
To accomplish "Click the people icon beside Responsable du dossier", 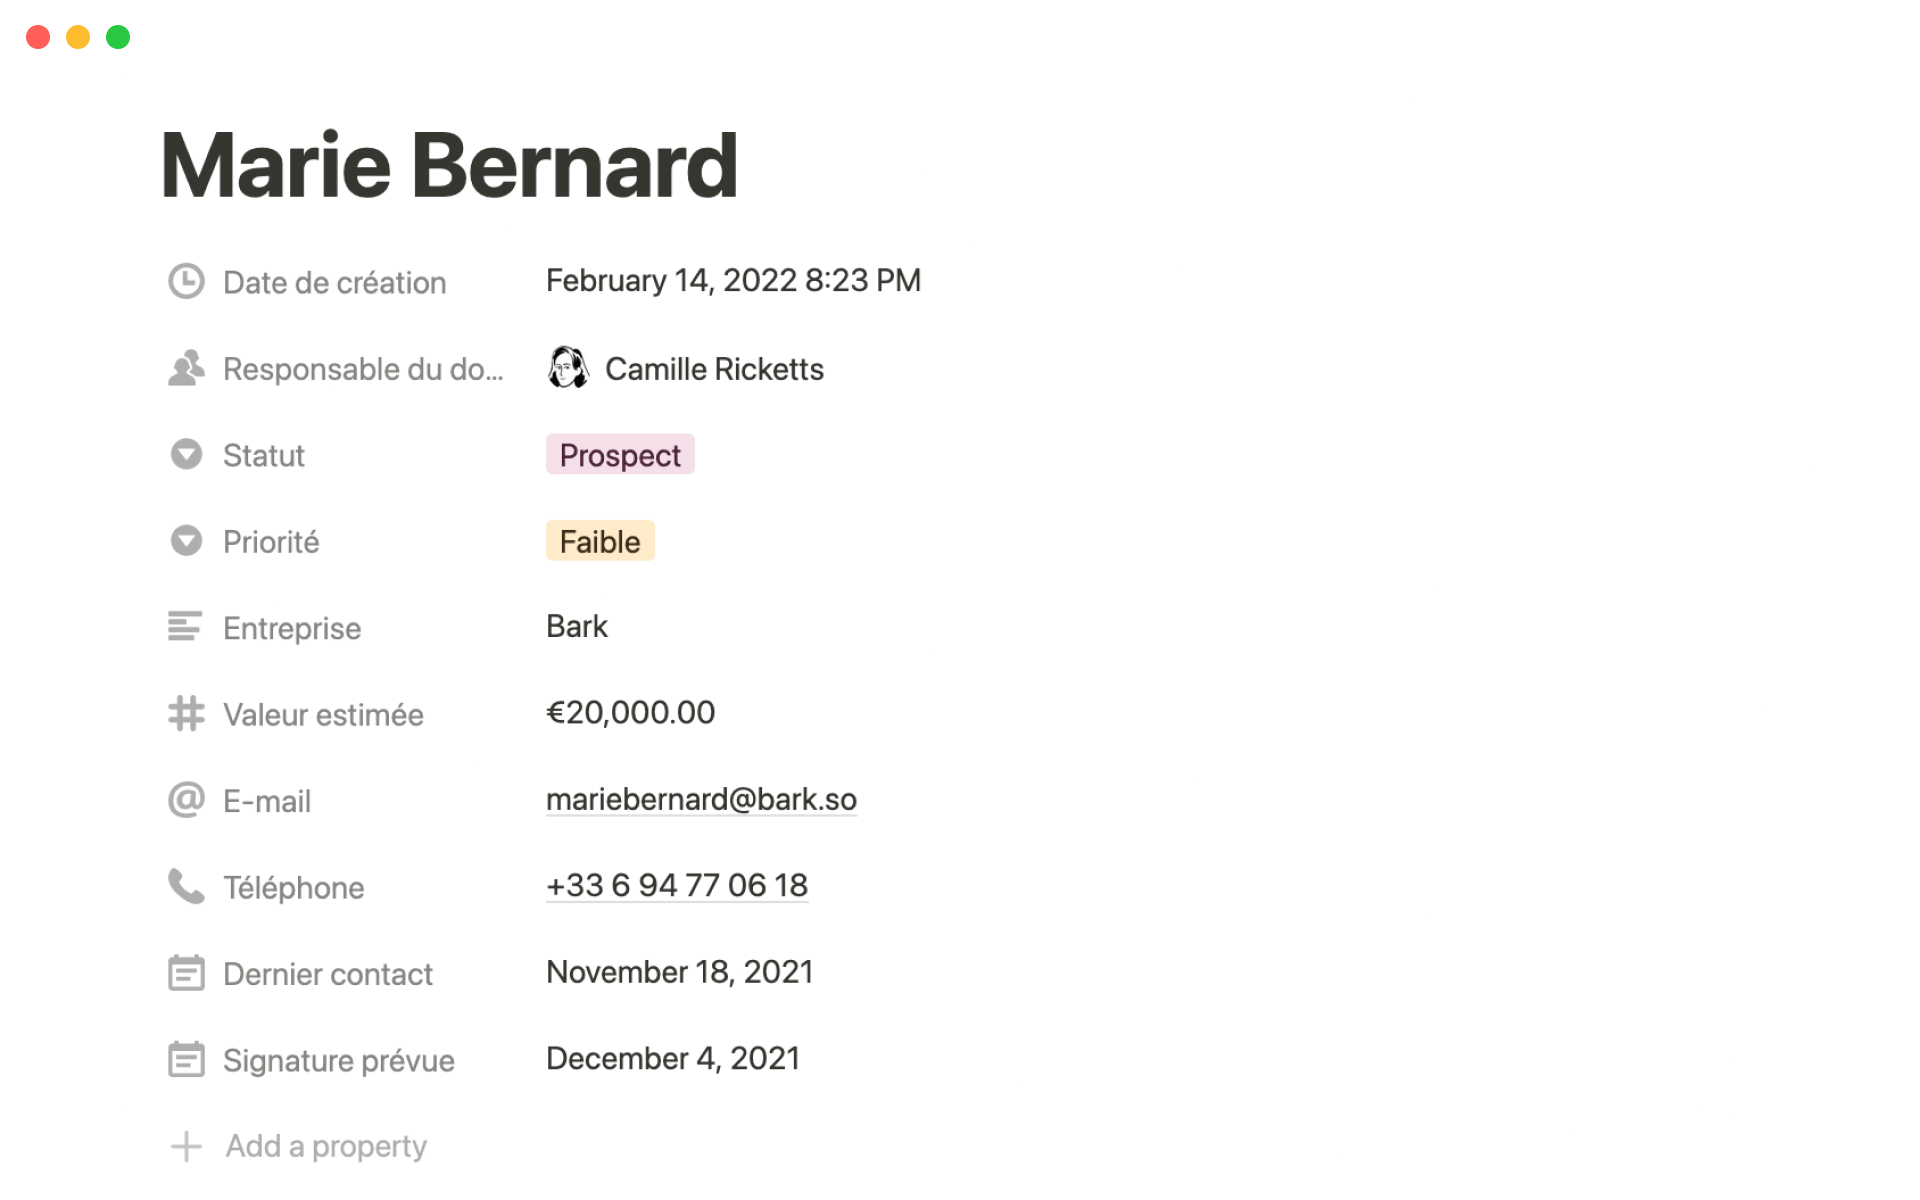I will pyautogui.click(x=186, y=368).
